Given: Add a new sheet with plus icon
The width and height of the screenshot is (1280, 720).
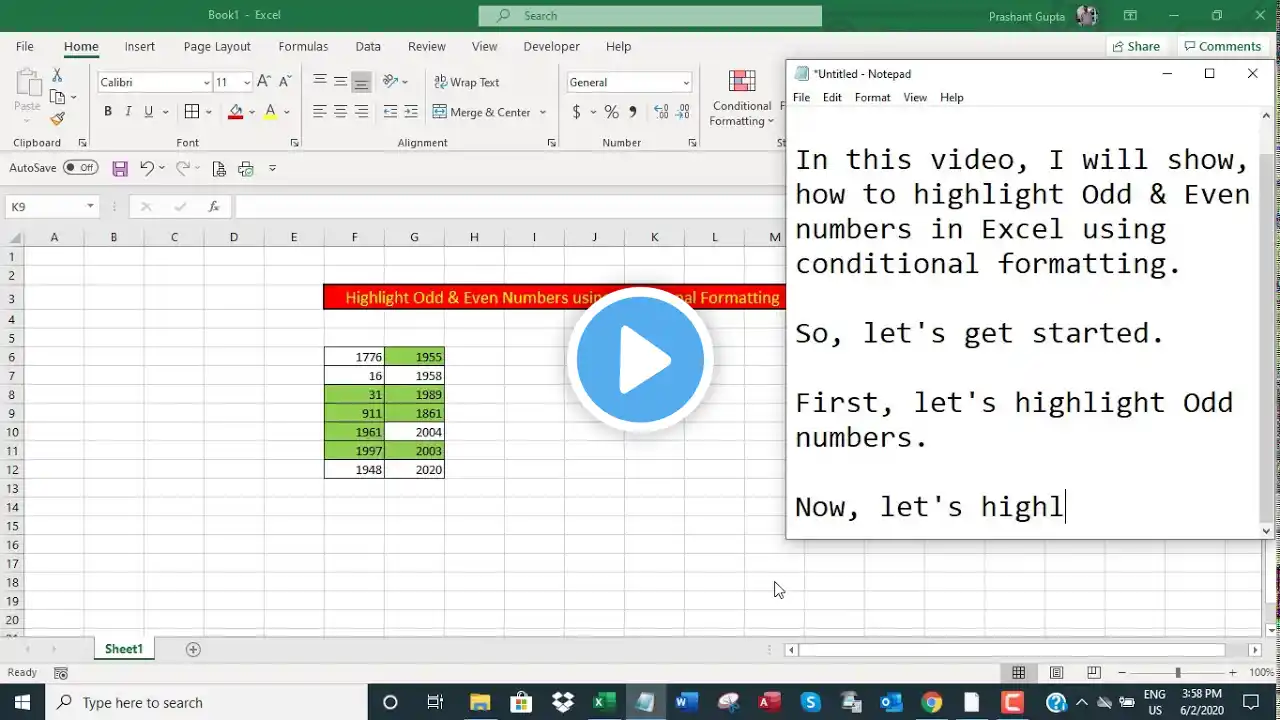Looking at the screenshot, I should click(193, 649).
